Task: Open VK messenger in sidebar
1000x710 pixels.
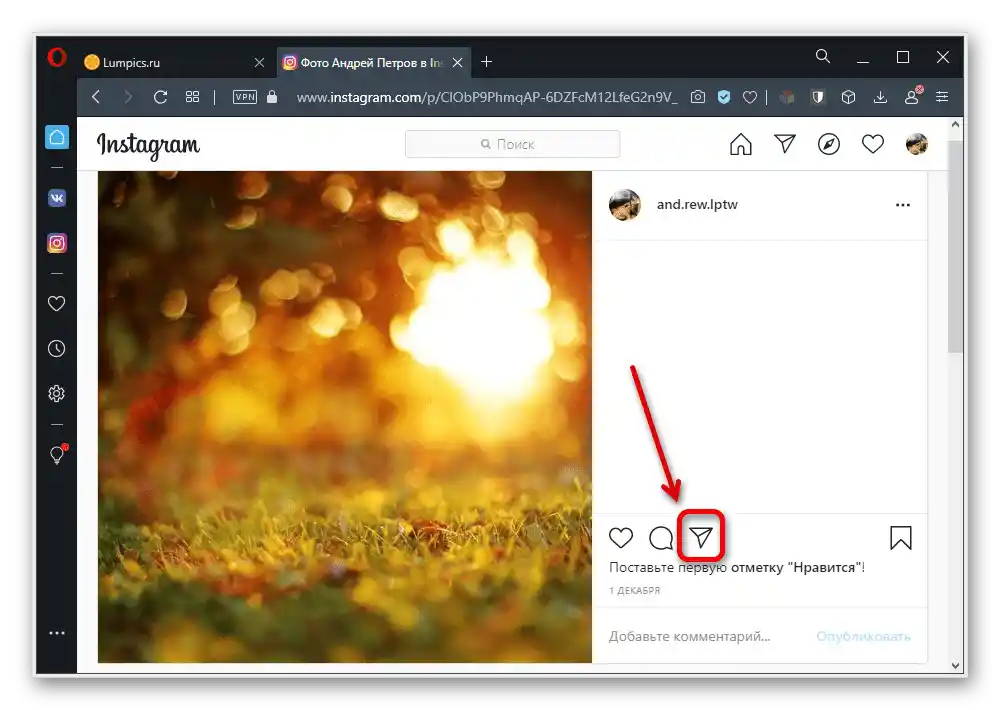Action: click(57, 198)
